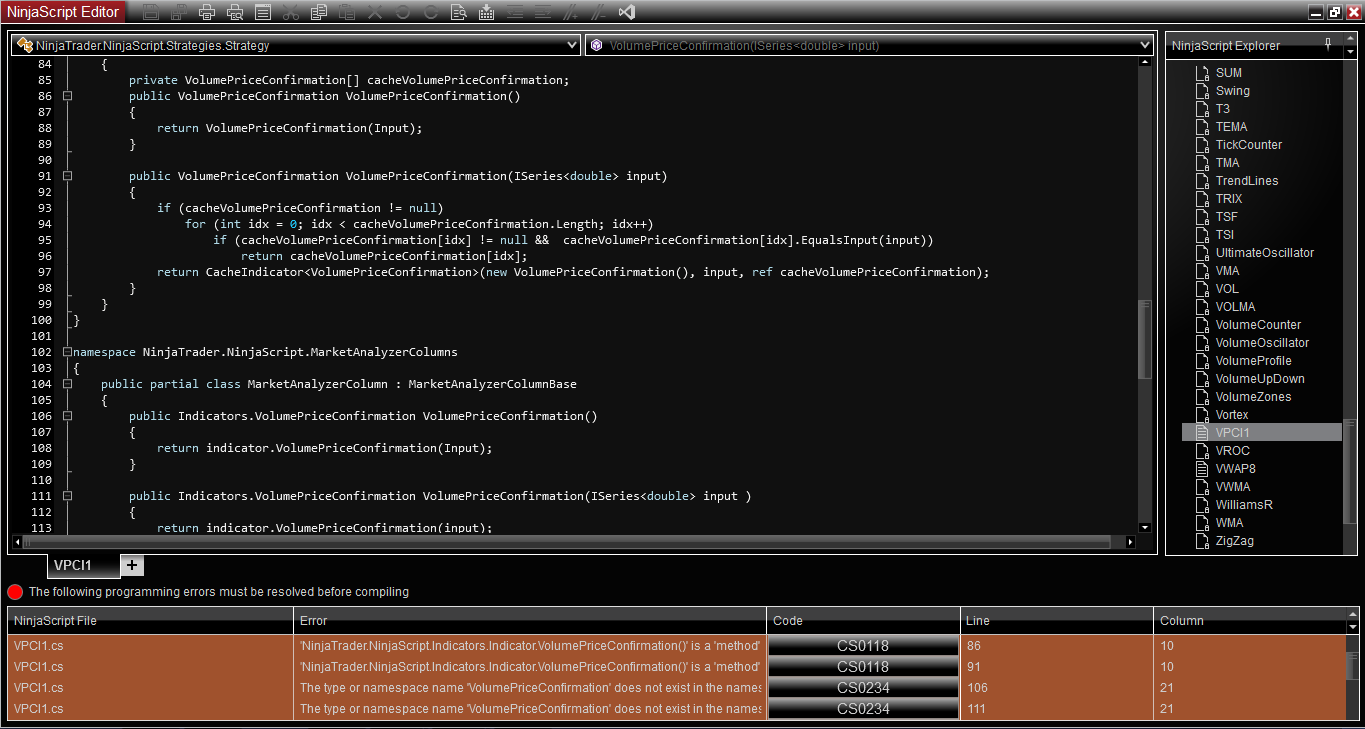Screen dimensions: 1365x729
Task: Select TrendLines in the explorer list
Action: pos(1247,181)
